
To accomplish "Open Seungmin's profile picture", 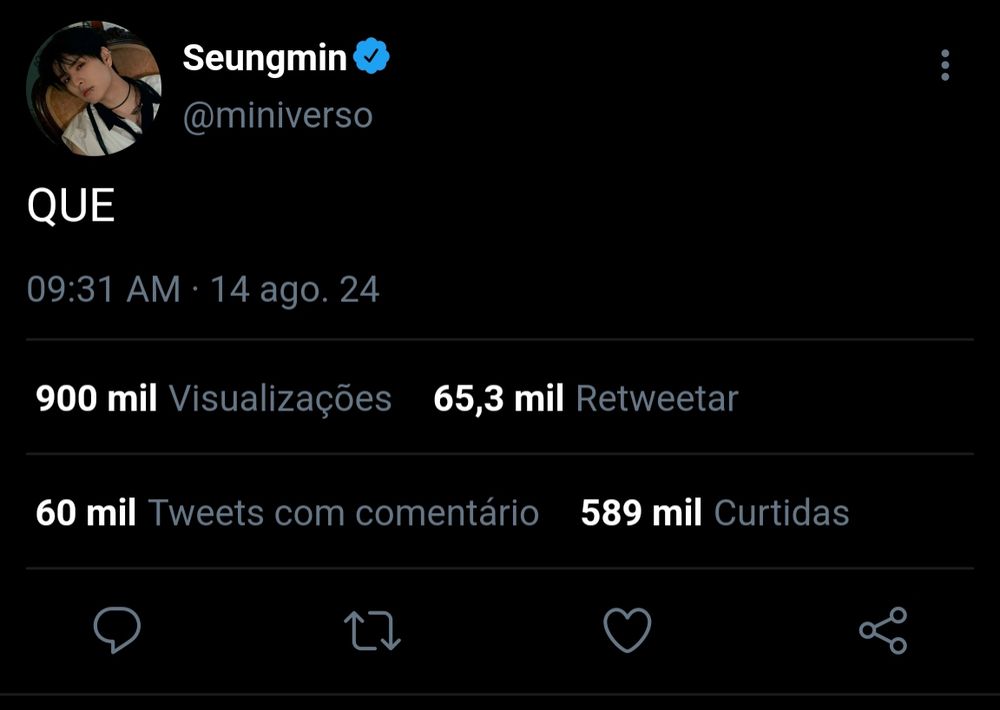I will (x=94, y=89).
